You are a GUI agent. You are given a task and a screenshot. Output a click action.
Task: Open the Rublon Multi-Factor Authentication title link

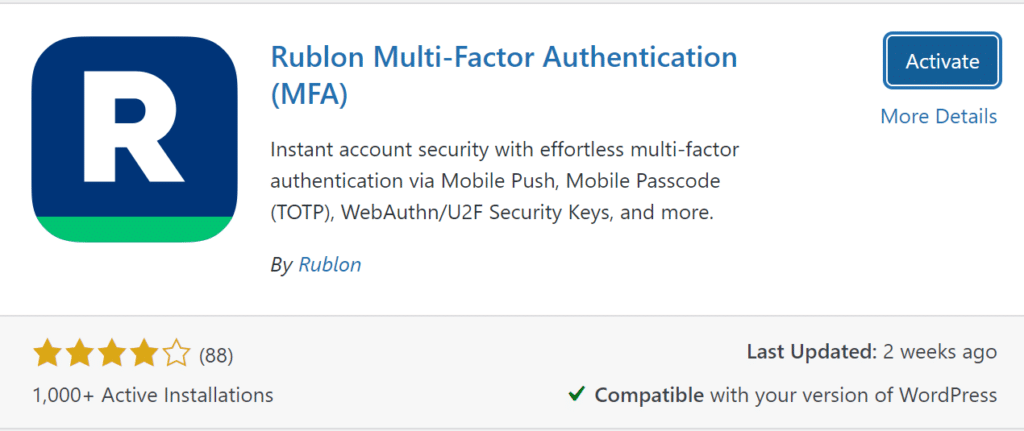click(x=504, y=57)
